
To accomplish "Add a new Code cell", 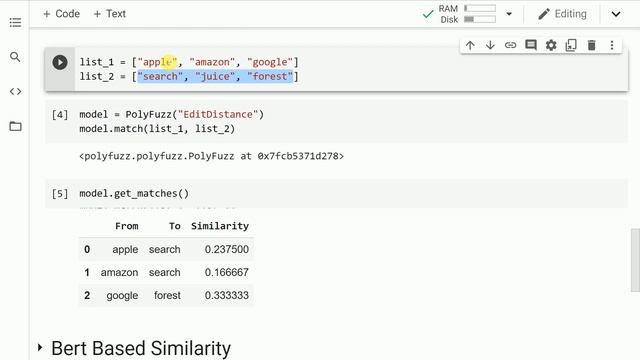I will click(61, 14).
